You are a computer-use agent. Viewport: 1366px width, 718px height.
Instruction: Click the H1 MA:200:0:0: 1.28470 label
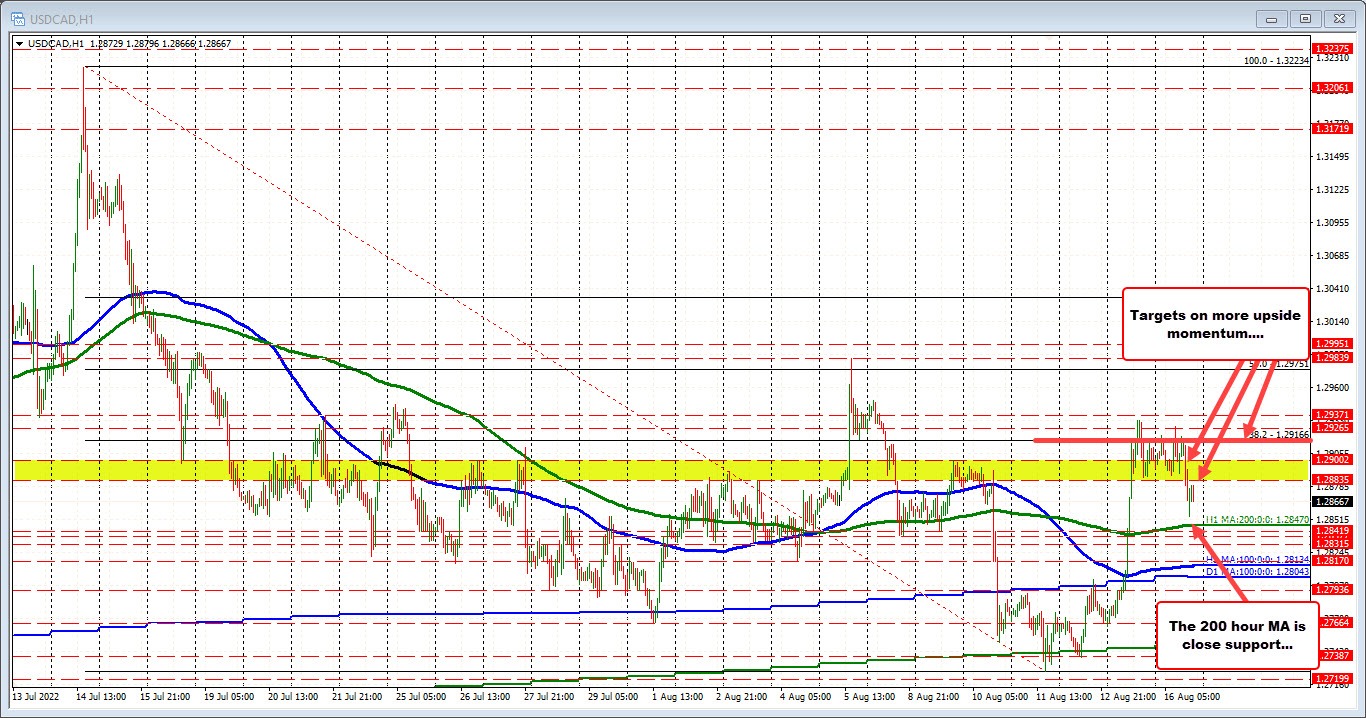(1256, 520)
